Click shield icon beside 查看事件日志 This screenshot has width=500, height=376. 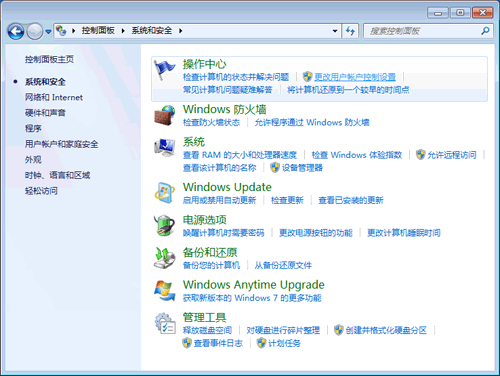tap(187, 343)
